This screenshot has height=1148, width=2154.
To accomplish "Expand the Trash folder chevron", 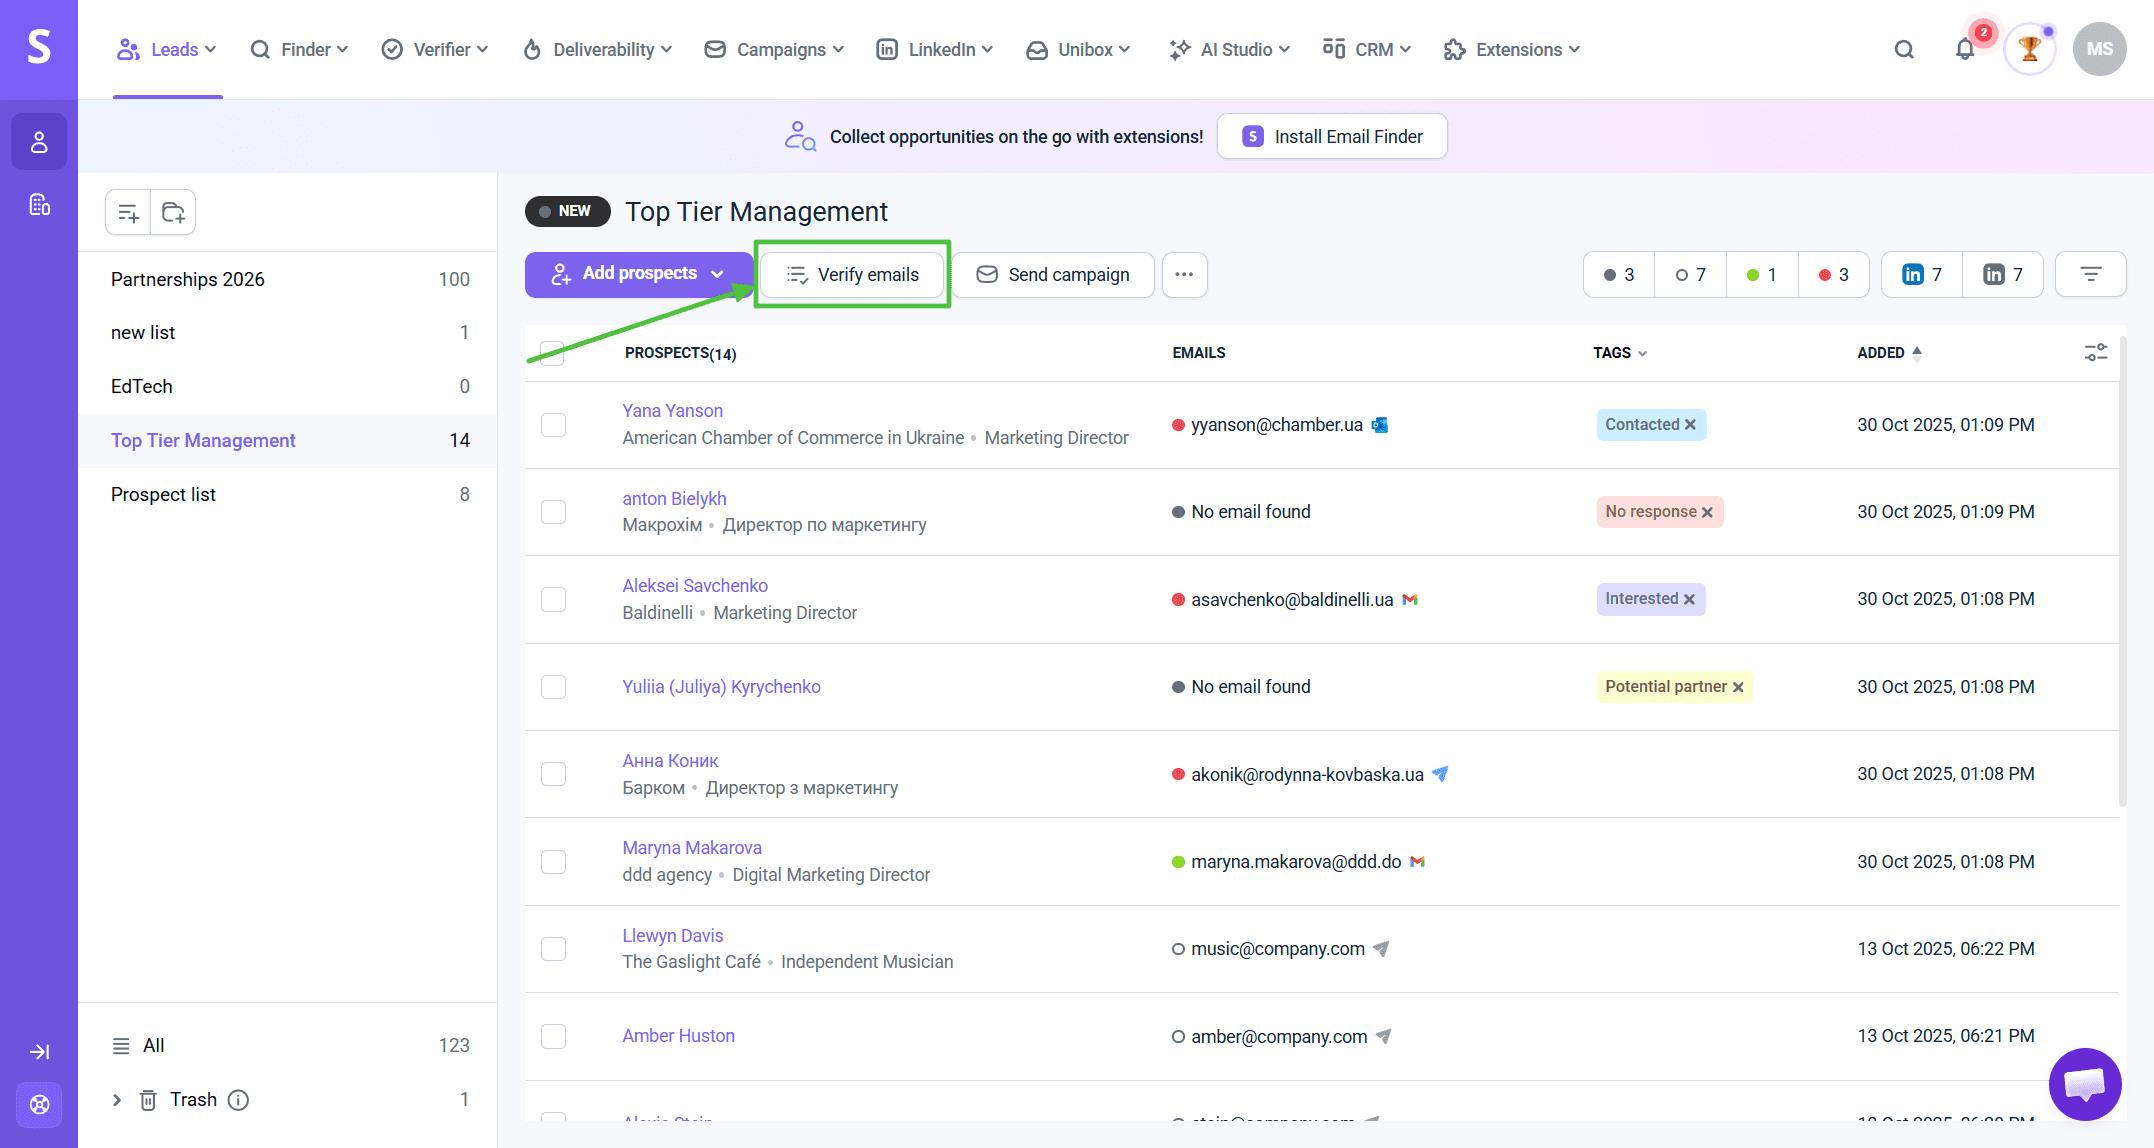I will (x=117, y=1100).
